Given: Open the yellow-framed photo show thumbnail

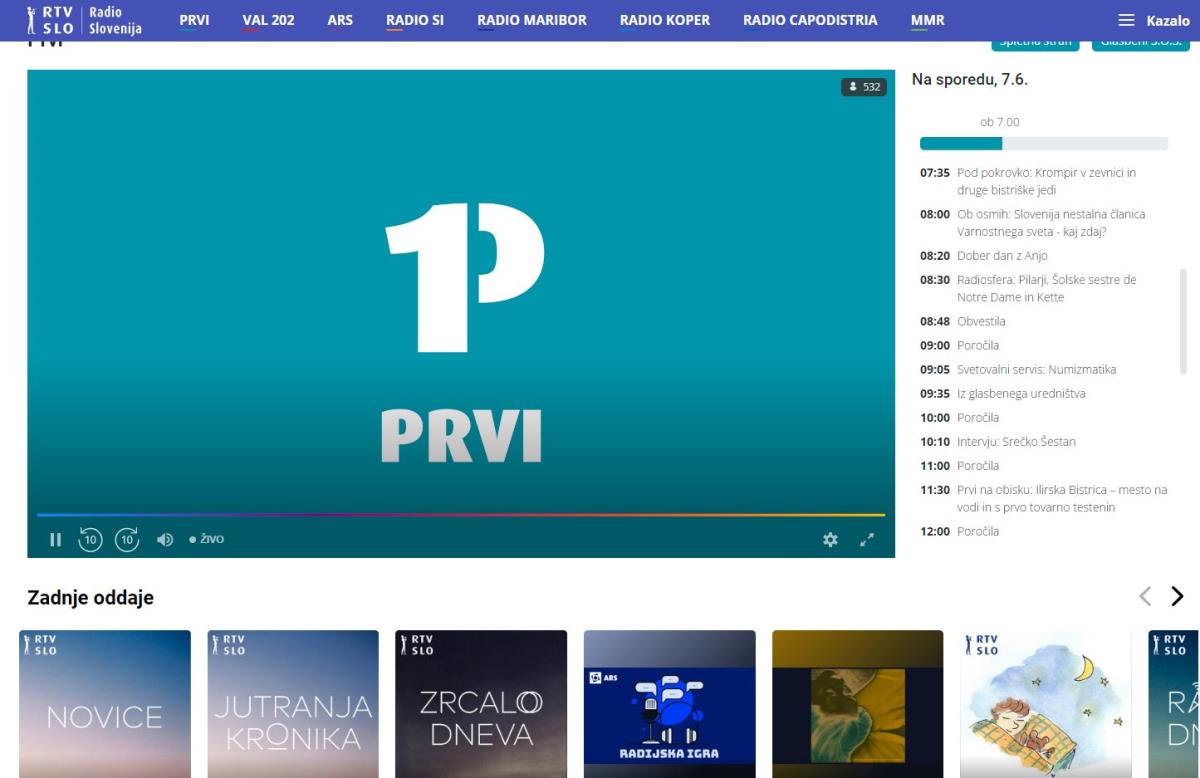Looking at the screenshot, I should [858, 704].
